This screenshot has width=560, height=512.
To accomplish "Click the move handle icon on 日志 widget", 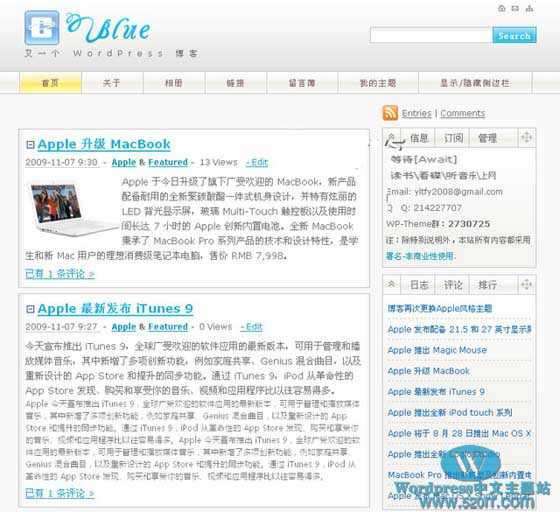I will 526,285.
